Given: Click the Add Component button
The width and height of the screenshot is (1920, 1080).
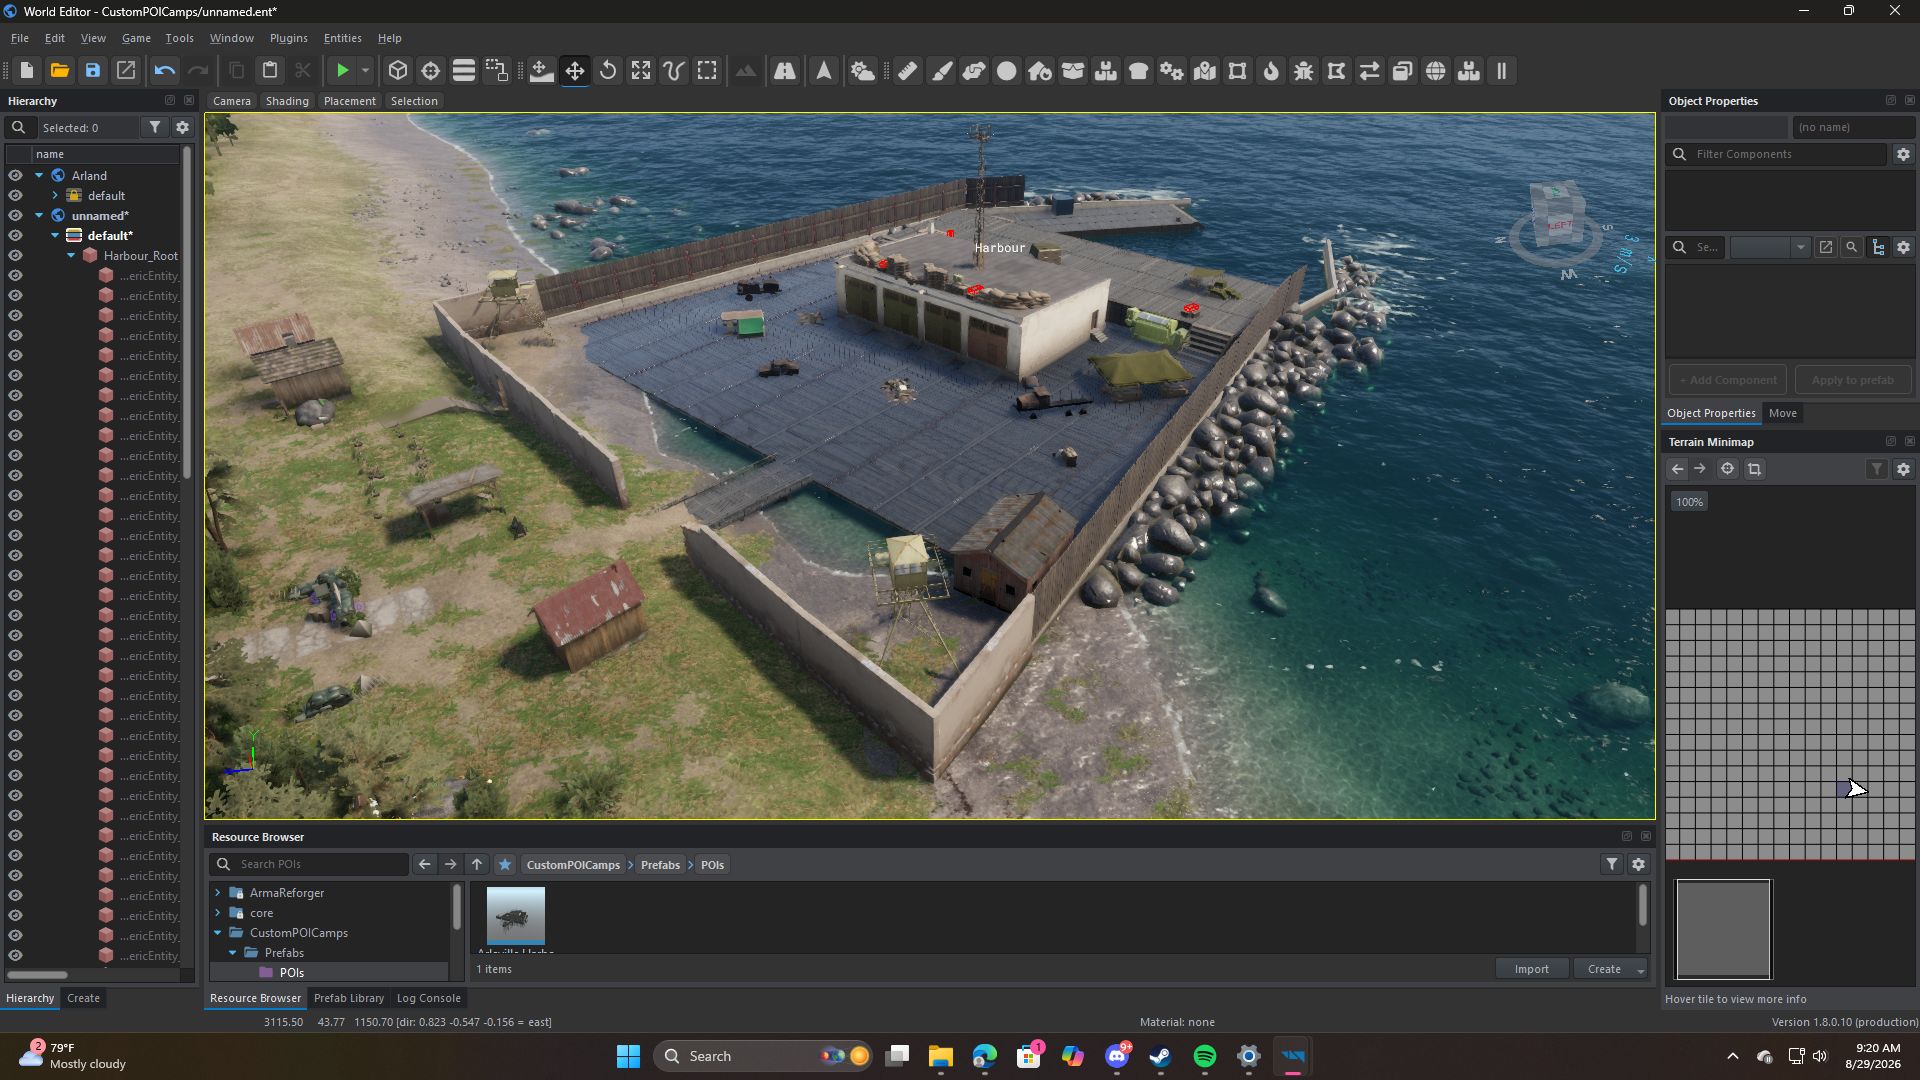Looking at the screenshot, I should click(1728, 380).
